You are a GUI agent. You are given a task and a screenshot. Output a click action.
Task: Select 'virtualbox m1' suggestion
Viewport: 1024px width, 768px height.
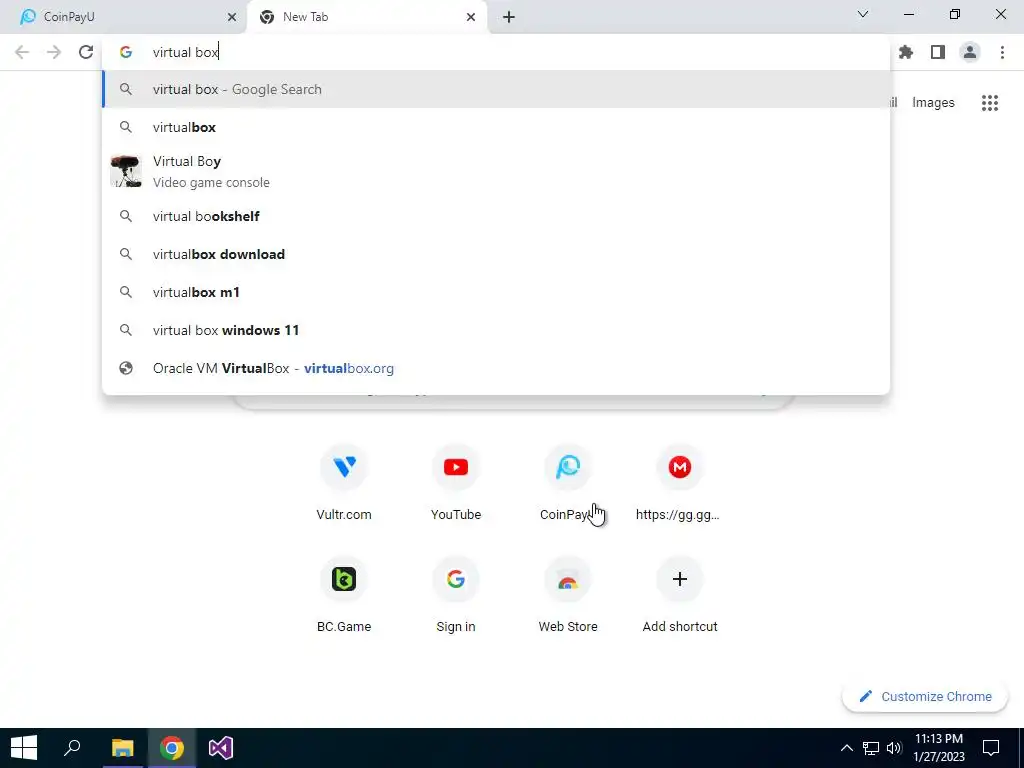click(x=496, y=292)
